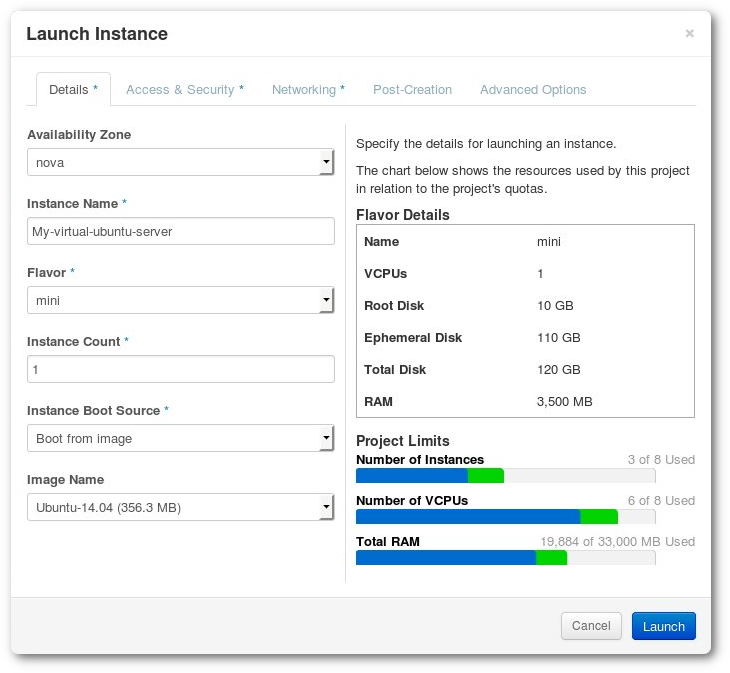Go to the Post-Creation tab
This screenshot has width=730, height=673.
pos(412,89)
